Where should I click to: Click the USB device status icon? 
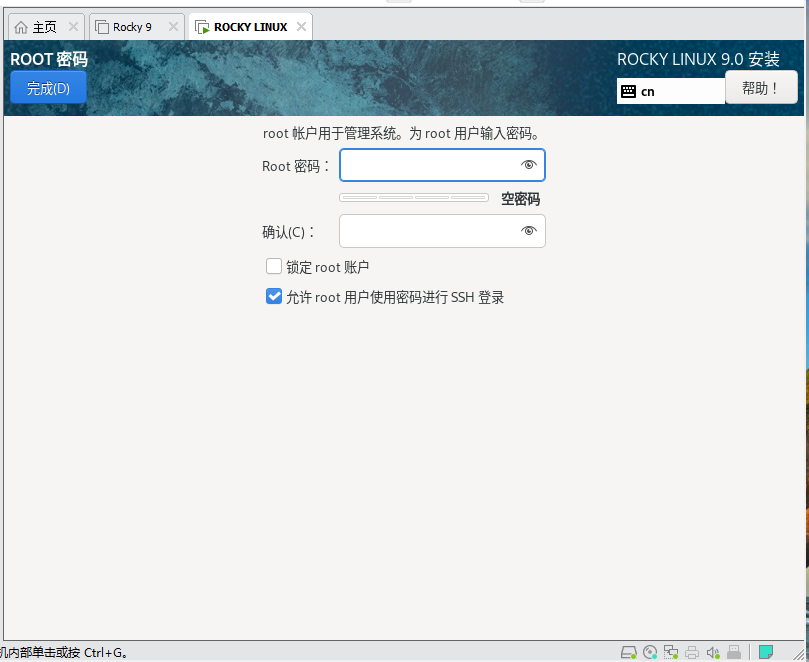pyautogui.click(x=734, y=652)
